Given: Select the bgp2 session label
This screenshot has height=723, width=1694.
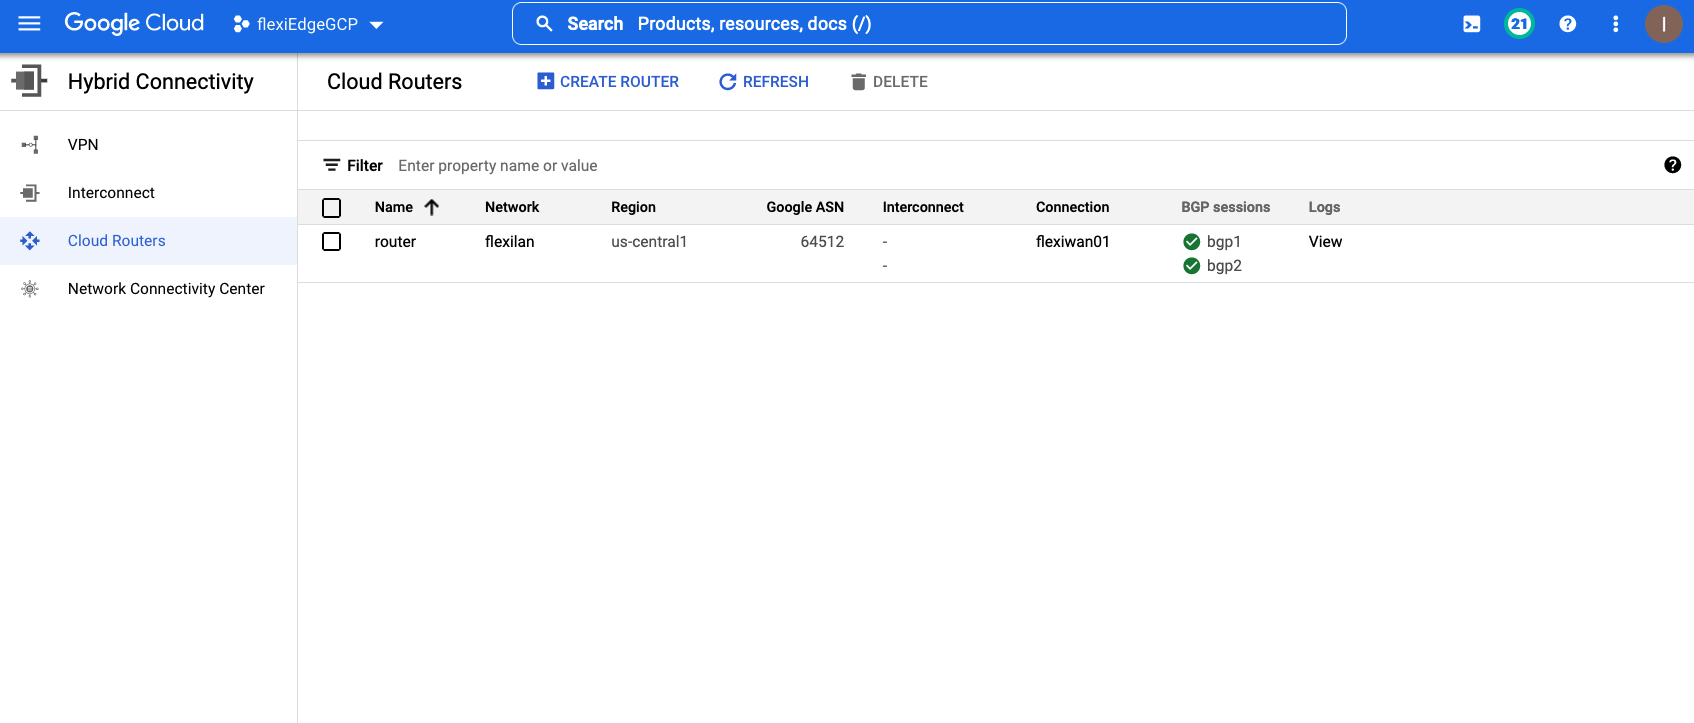Looking at the screenshot, I should point(1224,266).
